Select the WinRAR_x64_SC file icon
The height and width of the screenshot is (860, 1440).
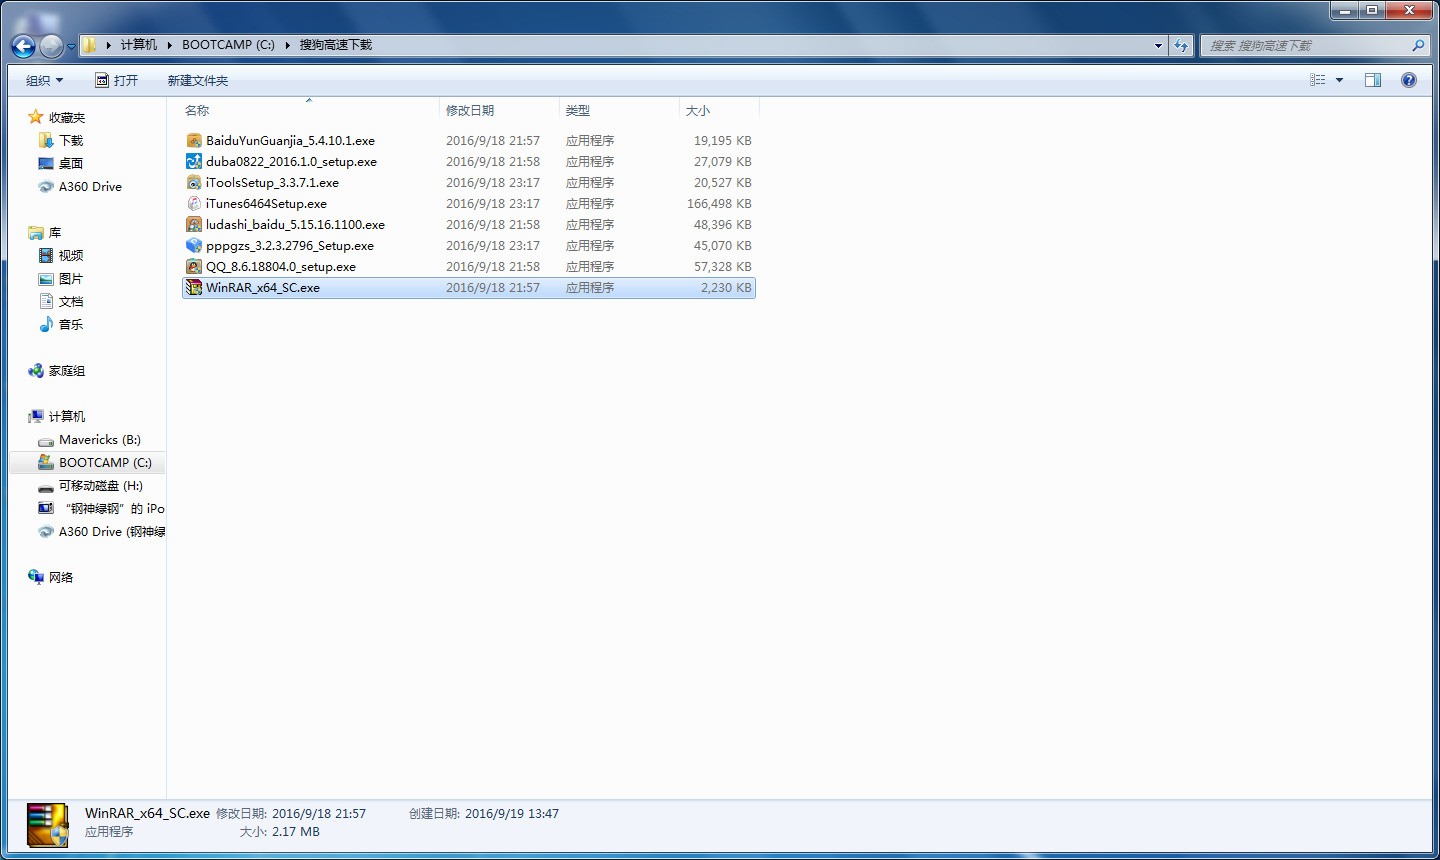(194, 288)
